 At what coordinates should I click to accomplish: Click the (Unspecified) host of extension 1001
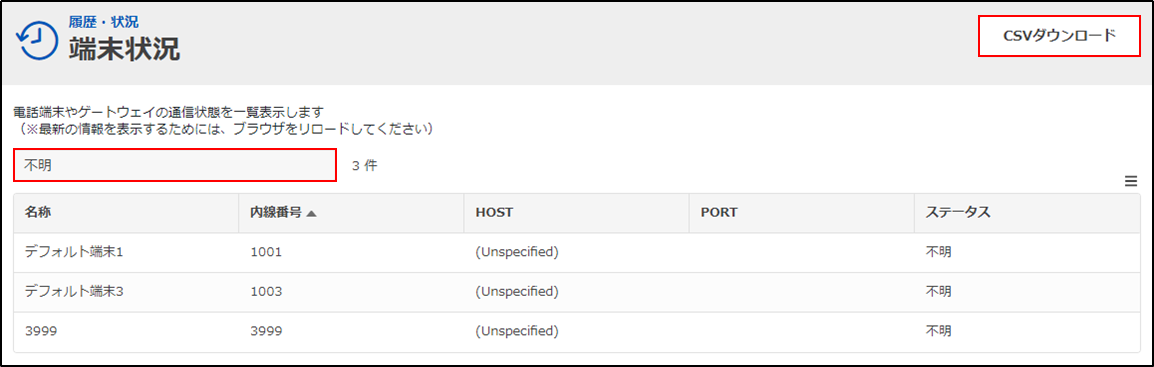pyautogui.click(x=517, y=252)
